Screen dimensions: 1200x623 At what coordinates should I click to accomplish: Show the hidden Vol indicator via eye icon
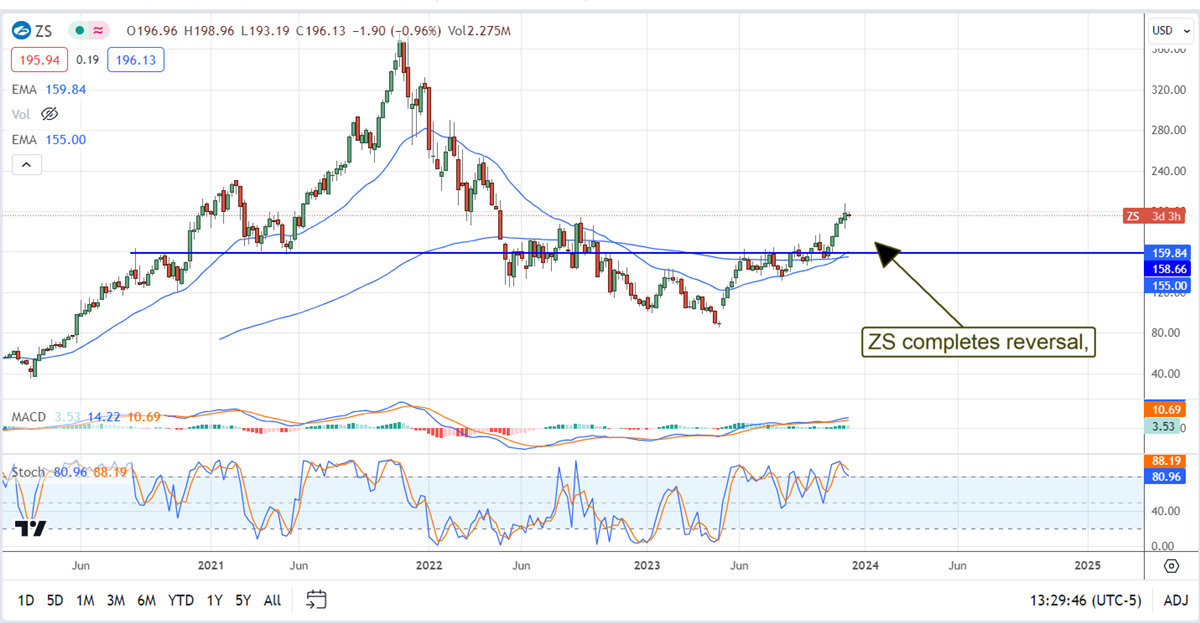[49, 114]
